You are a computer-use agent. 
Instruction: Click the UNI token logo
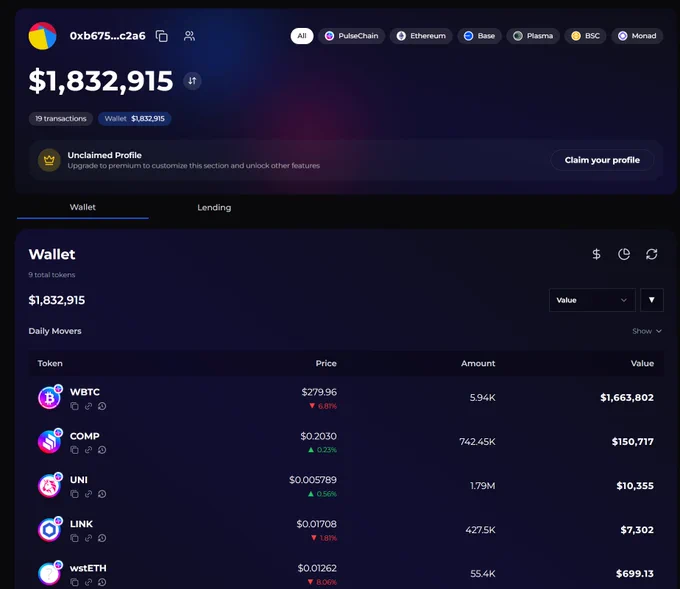[50, 486]
